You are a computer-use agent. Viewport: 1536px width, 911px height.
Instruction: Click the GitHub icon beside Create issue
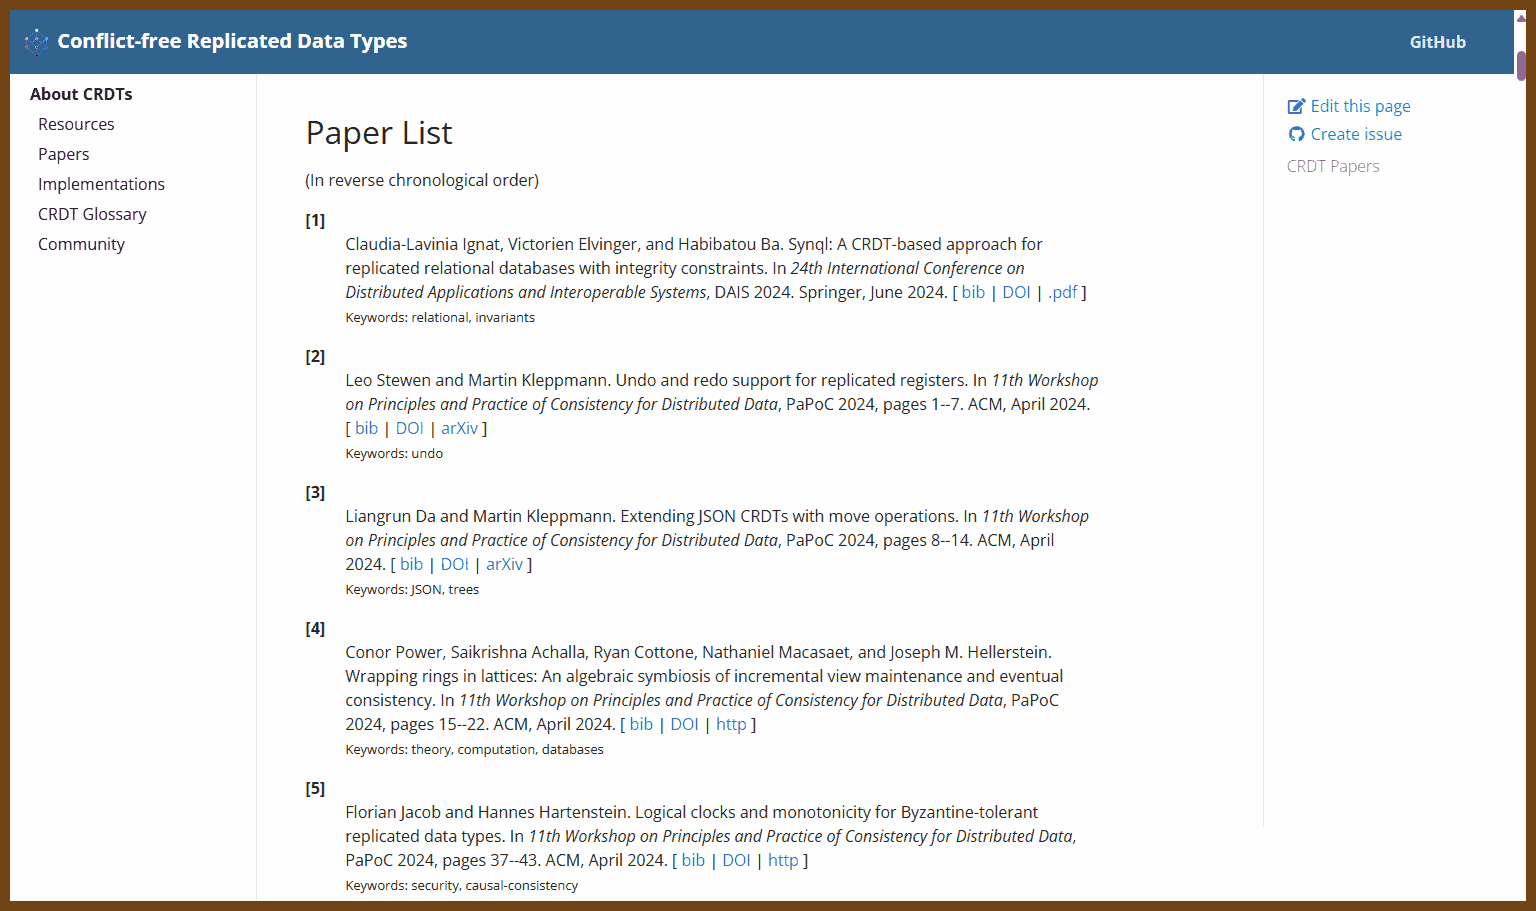[1296, 134]
